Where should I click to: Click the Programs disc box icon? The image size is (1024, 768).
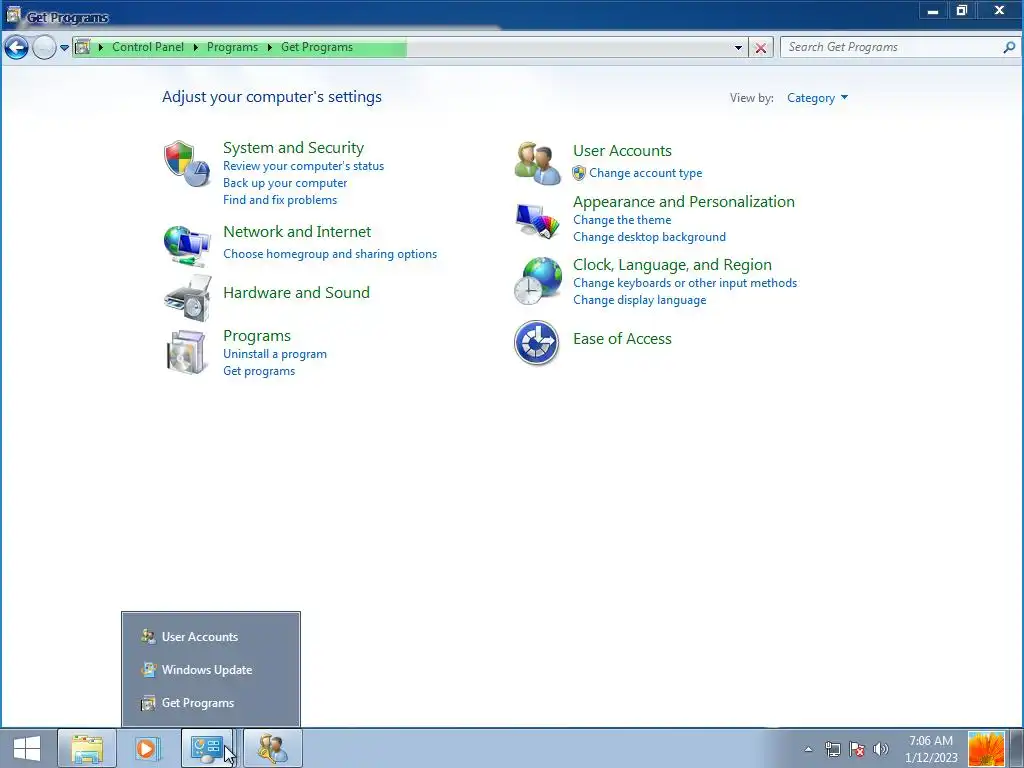[x=187, y=351]
